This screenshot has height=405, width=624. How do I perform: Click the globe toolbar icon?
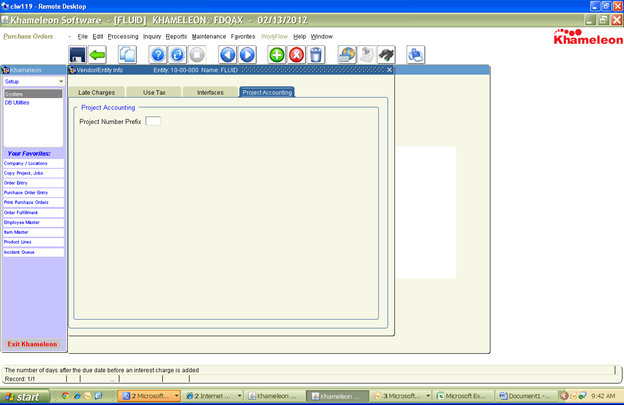347,55
